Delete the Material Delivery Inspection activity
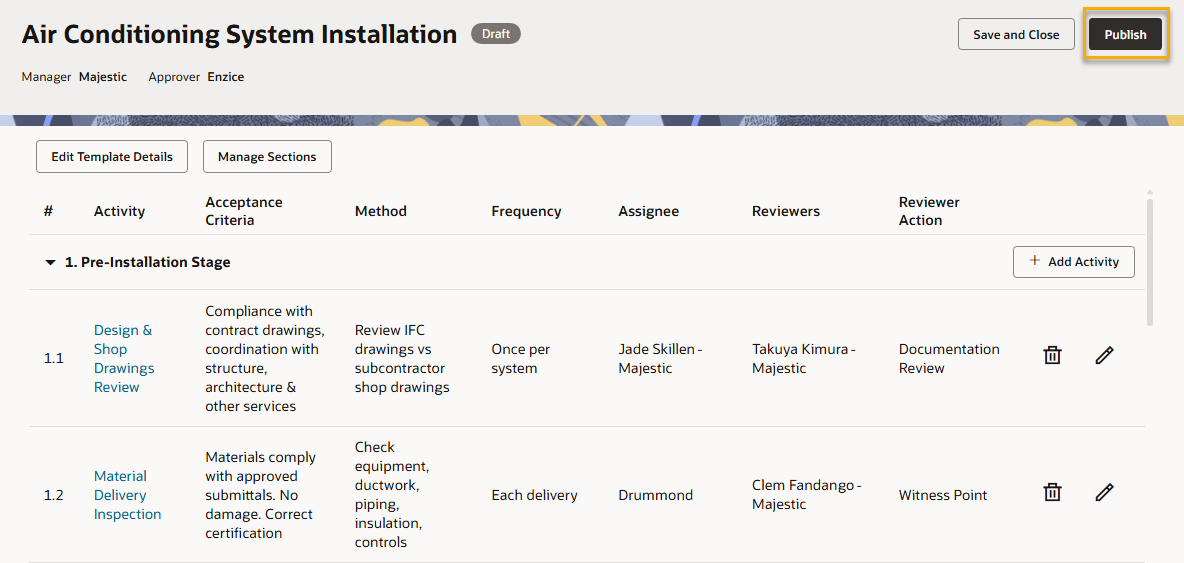The width and height of the screenshot is (1184, 563). pos(1052,492)
